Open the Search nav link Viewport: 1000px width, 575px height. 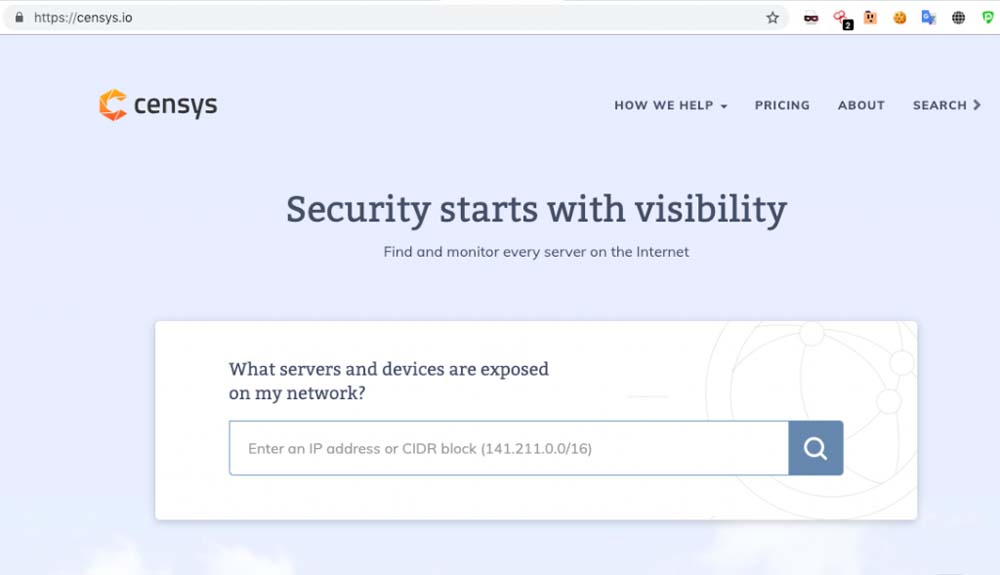(939, 105)
